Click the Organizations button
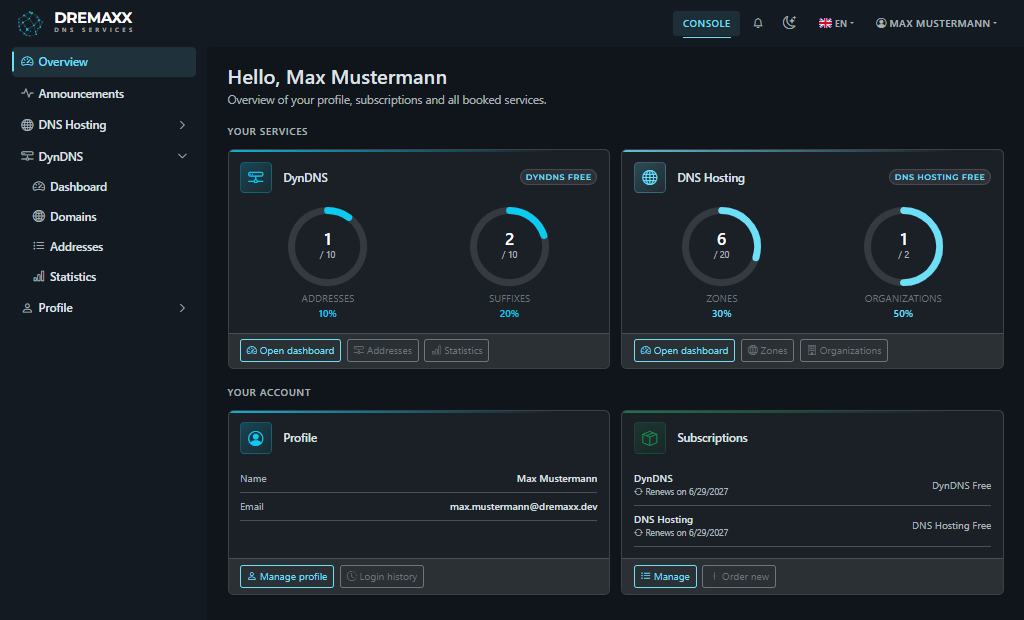This screenshot has height=620, width=1024. [844, 350]
